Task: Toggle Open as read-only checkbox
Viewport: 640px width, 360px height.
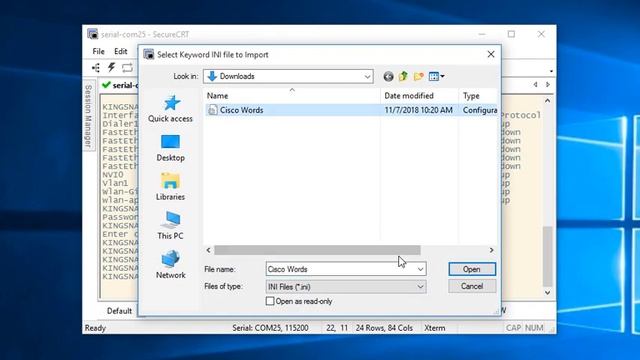Action: 270,301
